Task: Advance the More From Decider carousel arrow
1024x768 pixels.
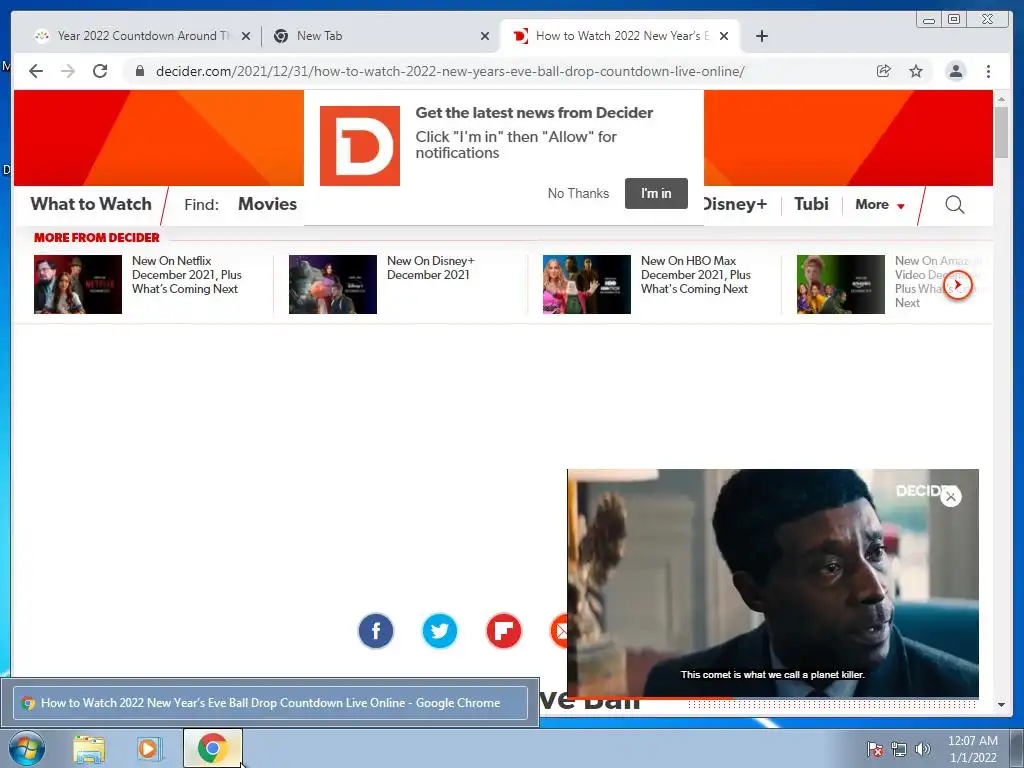Action: (x=957, y=284)
